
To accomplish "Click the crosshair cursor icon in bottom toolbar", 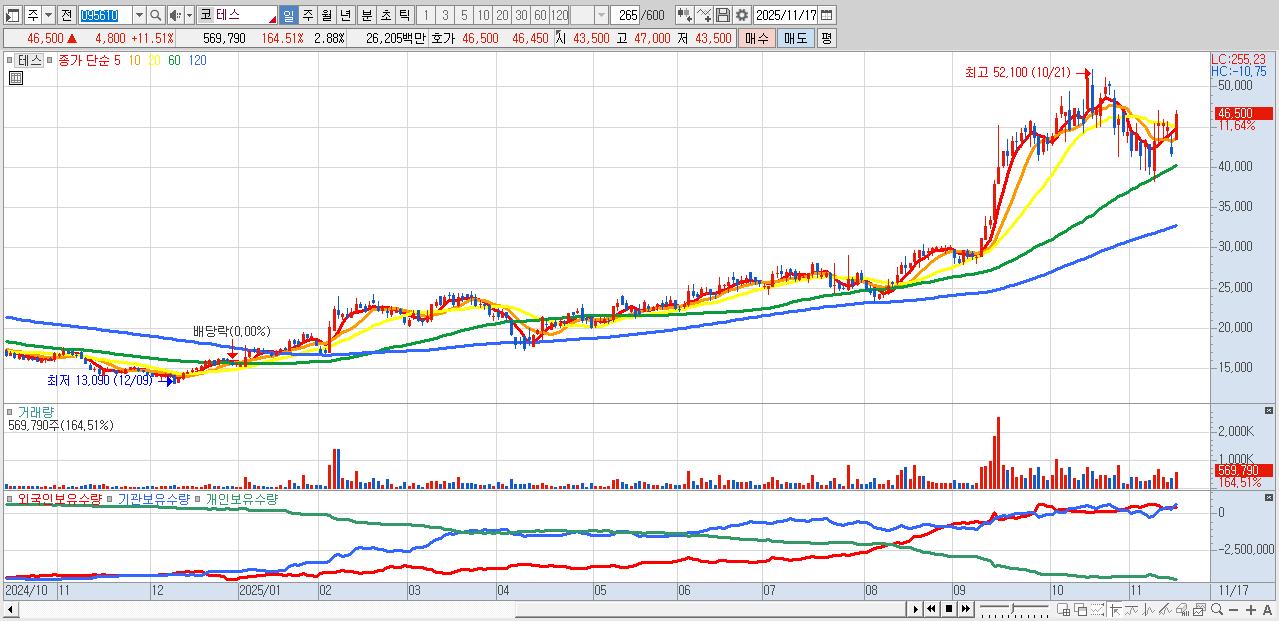I will coord(1116,609).
